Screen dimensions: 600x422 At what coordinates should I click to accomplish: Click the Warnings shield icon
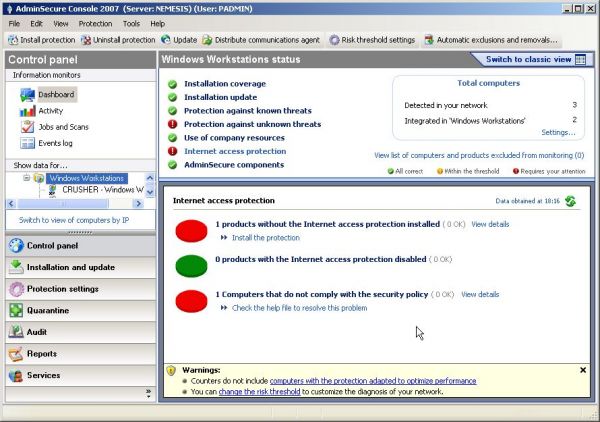[171, 370]
